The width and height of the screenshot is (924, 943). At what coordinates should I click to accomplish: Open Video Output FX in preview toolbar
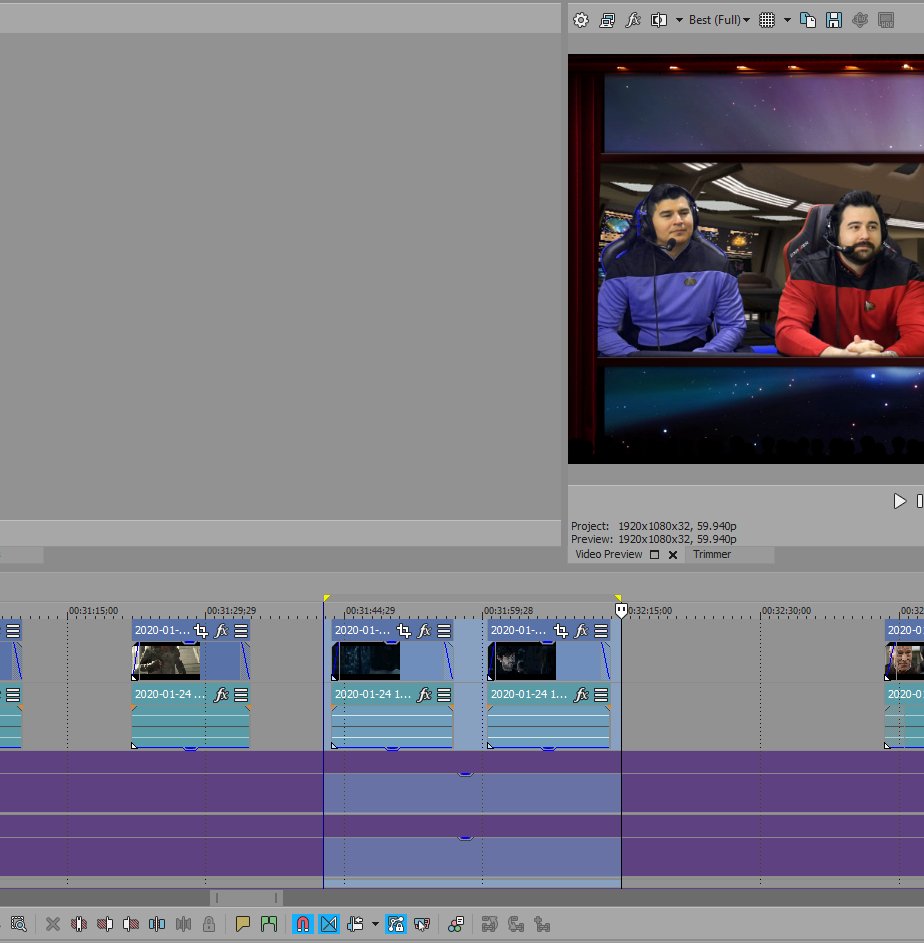pos(633,20)
